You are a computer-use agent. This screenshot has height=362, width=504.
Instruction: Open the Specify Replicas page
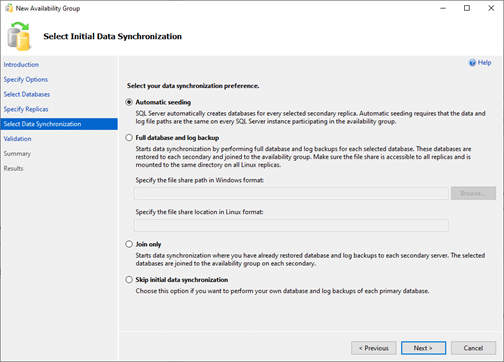26,109
